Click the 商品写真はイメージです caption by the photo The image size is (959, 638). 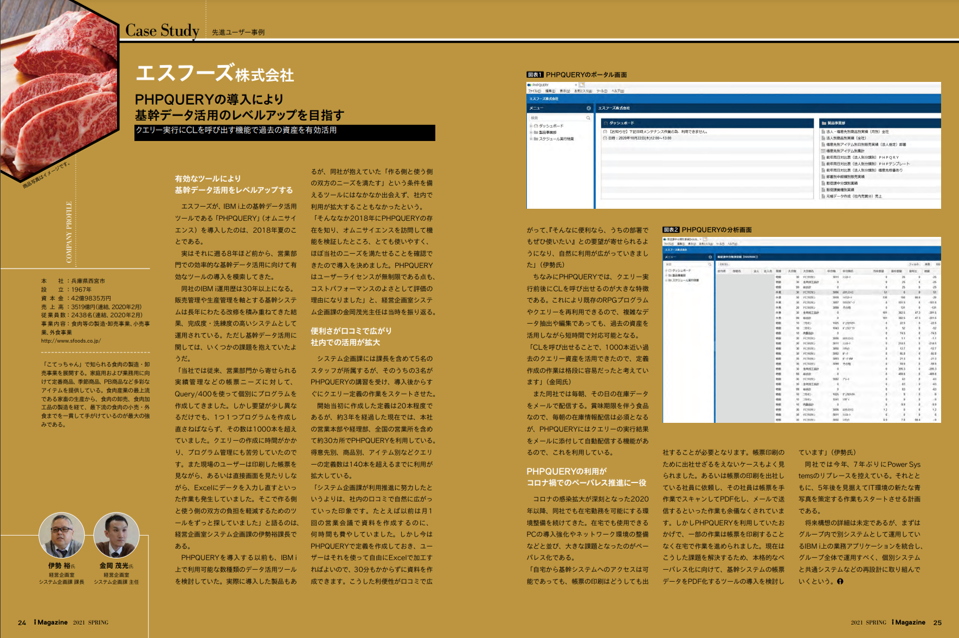[x=47, y=176]
